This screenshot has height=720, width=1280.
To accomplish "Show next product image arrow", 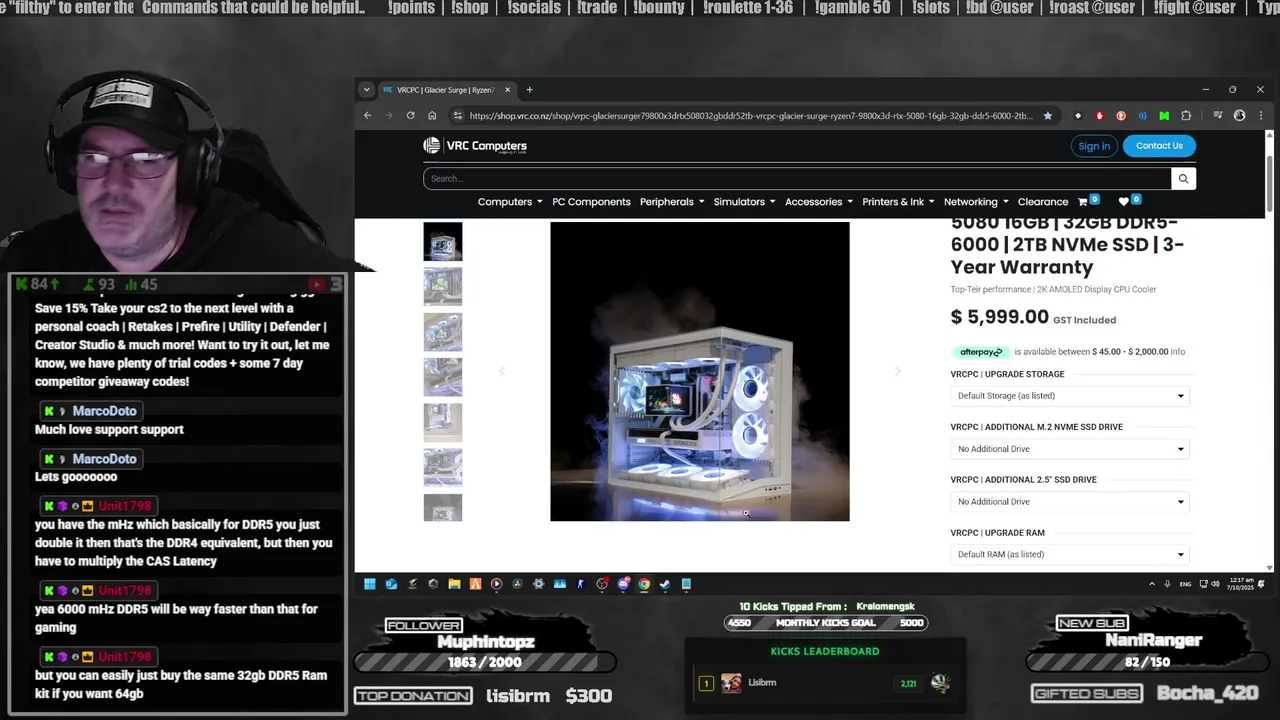I will click(897, 371).
